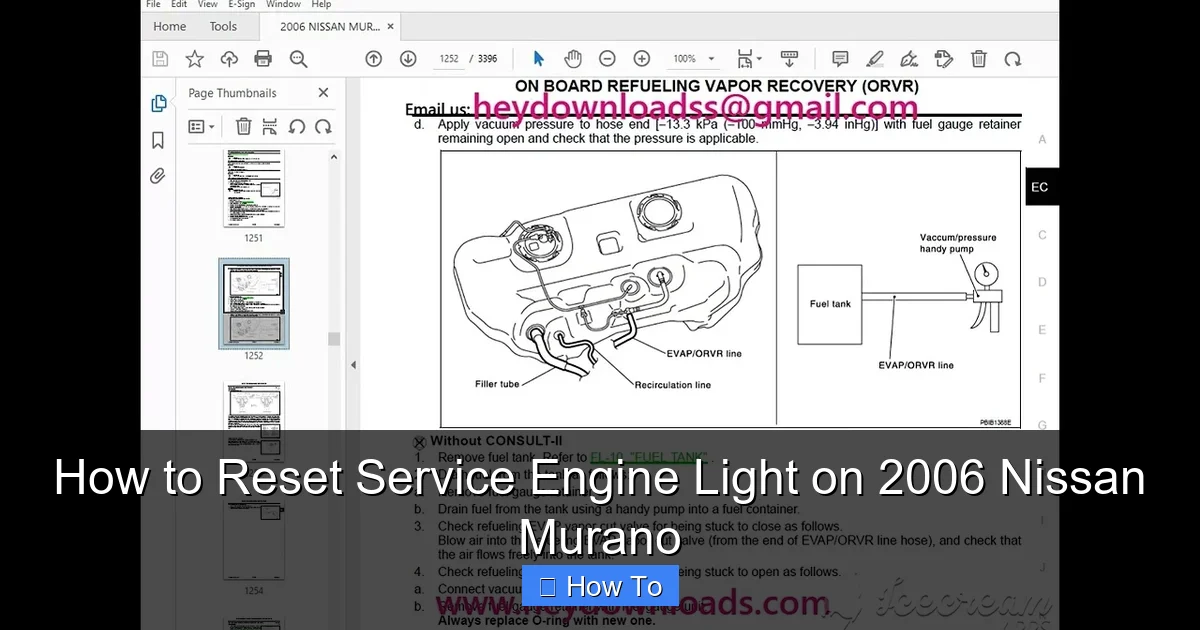Open the Find/Search icon

(298, 58)
